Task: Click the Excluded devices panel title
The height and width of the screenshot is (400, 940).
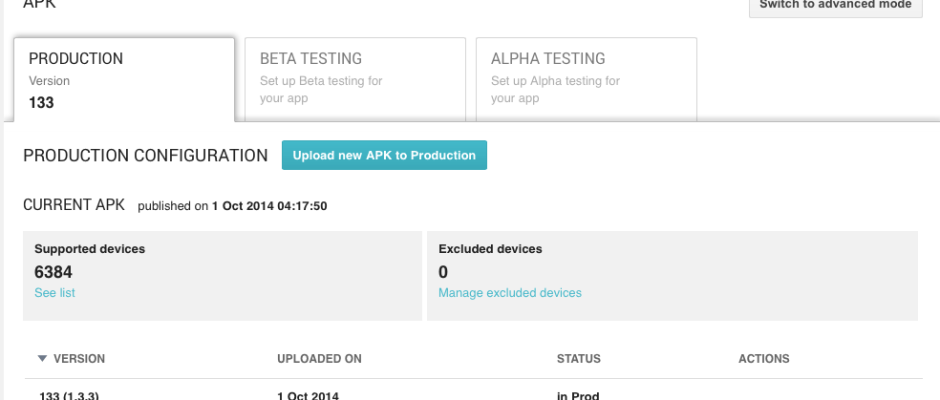Action: coord(490,248)
